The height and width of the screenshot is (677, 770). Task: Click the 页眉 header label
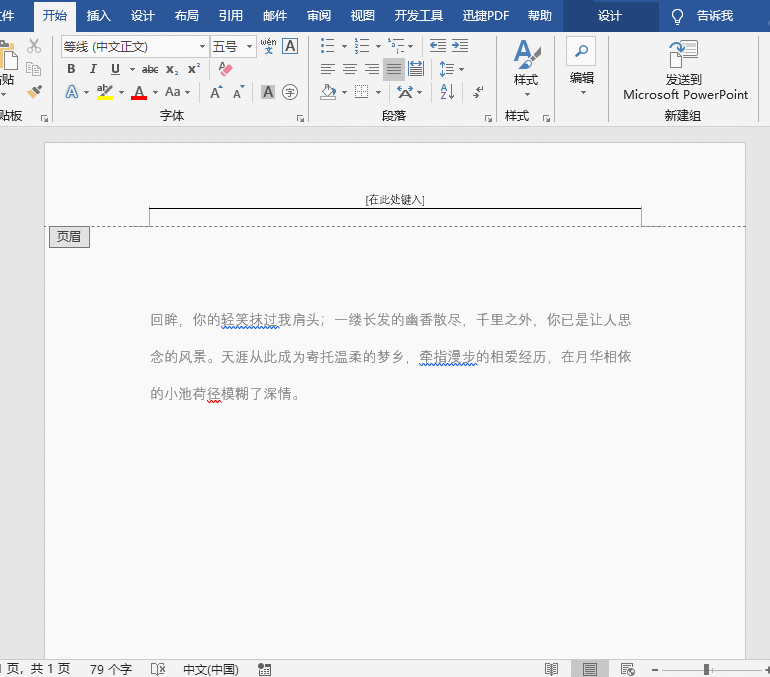click(69, 237)
